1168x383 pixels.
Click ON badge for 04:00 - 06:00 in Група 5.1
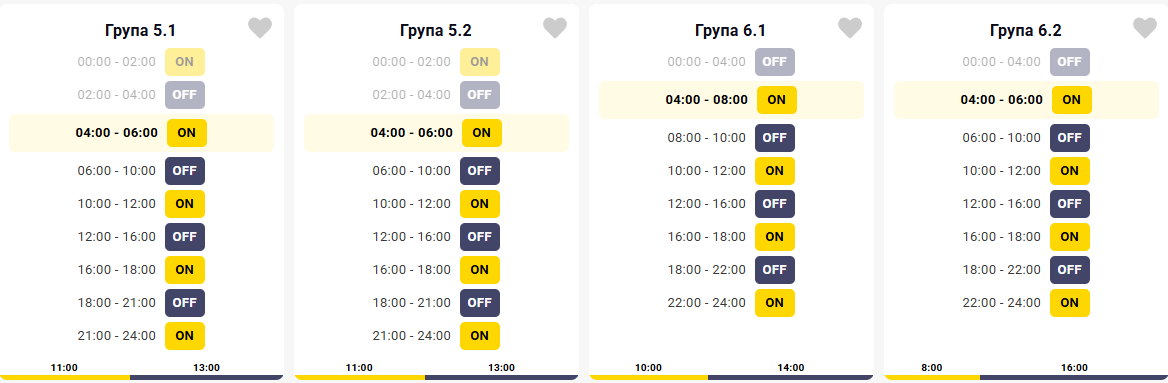186,133
